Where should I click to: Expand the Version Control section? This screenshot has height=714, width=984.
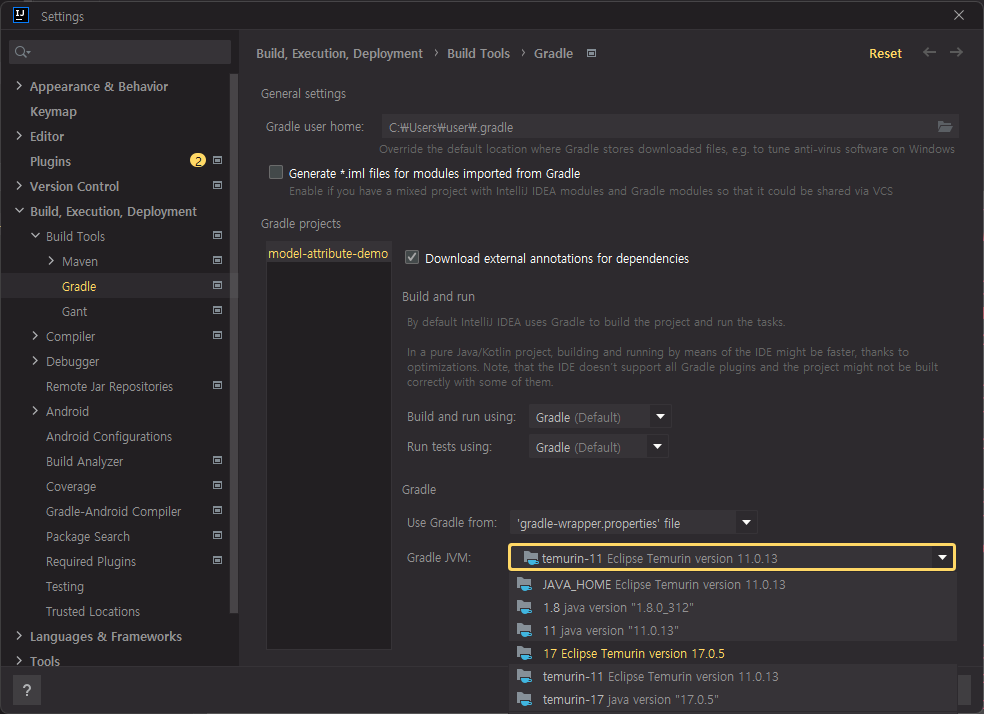coord(19,186)
